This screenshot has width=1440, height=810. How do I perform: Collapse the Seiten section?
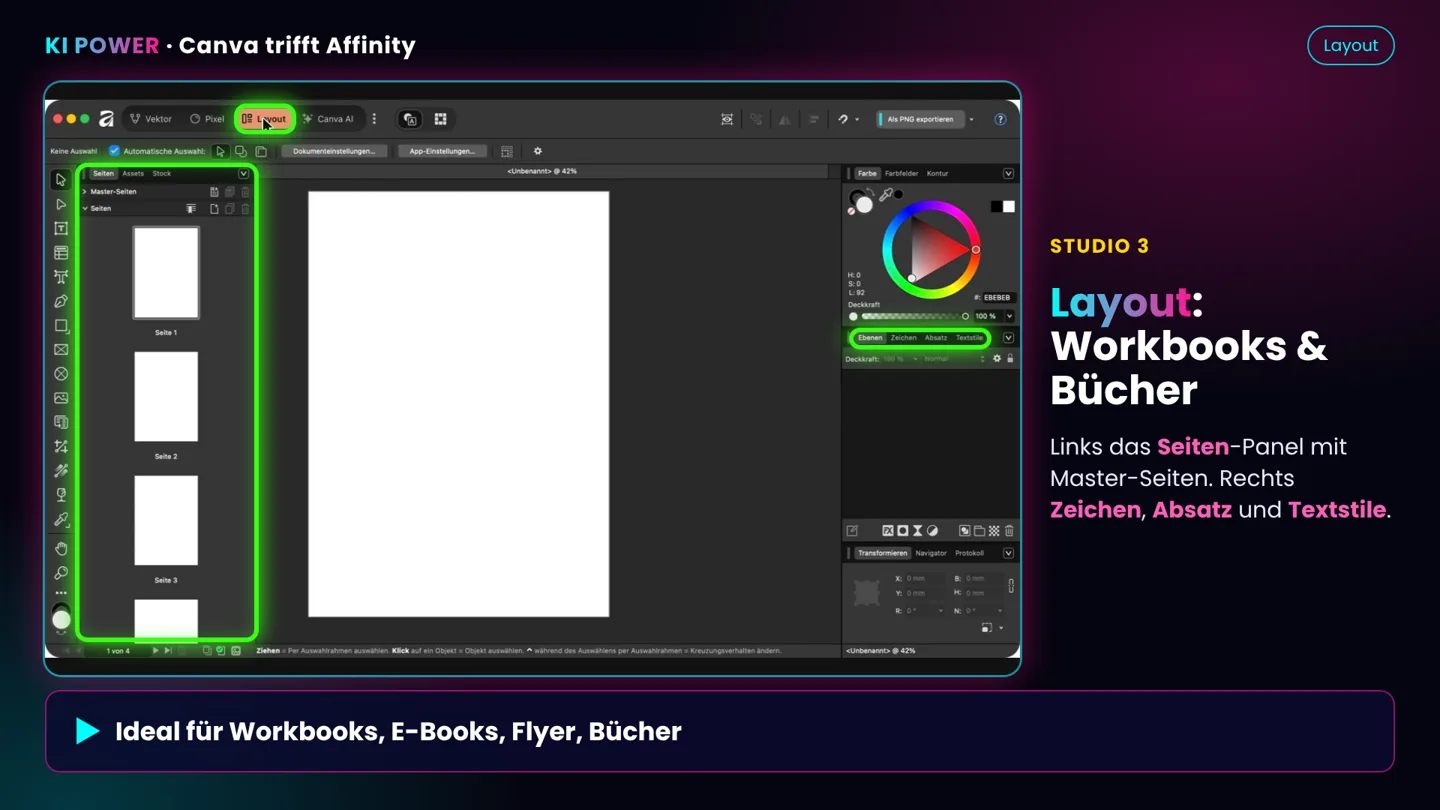(x=85, y=209)
